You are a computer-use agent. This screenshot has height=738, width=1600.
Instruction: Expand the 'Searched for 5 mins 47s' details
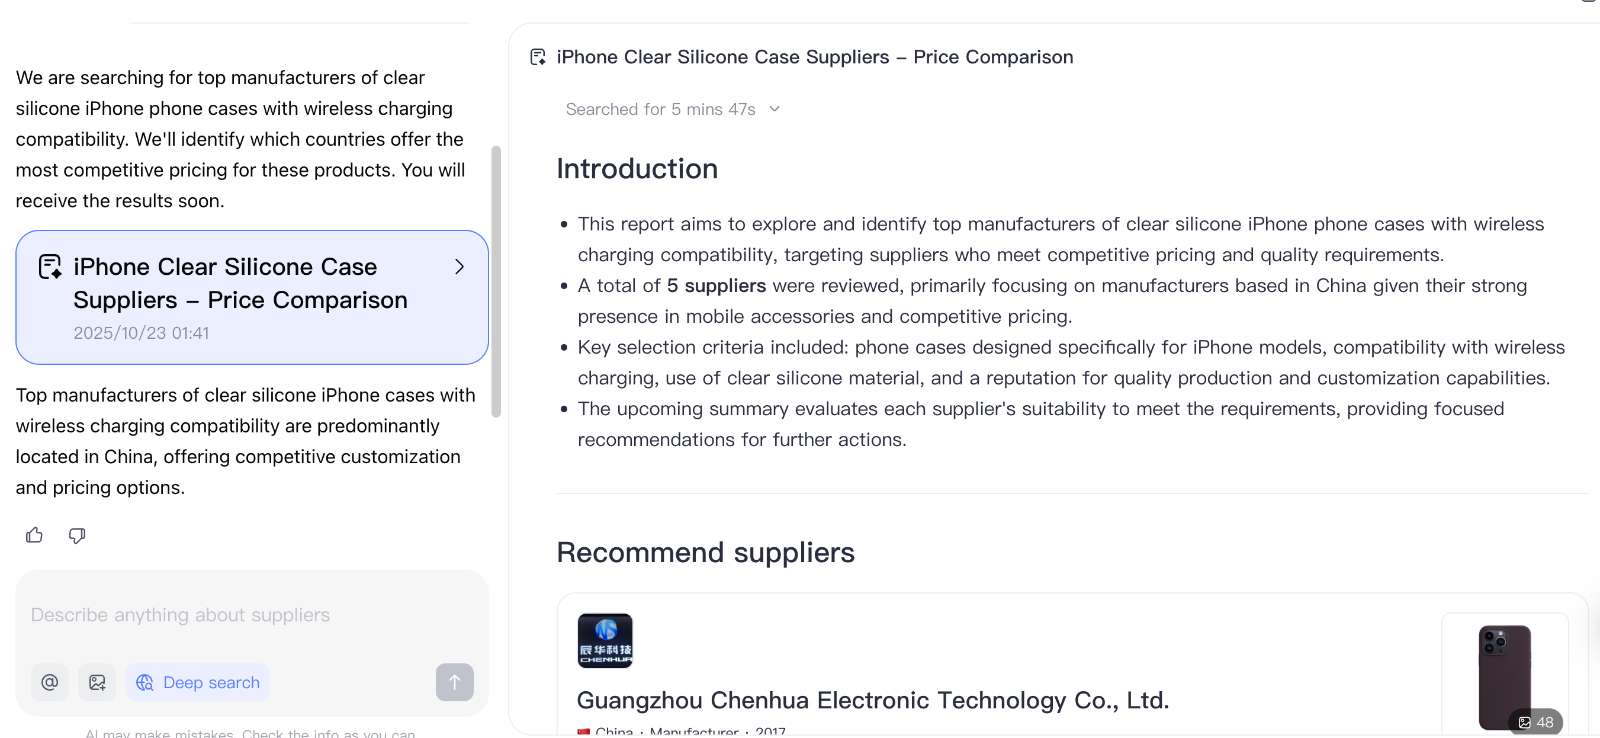(x=672, y=109)
